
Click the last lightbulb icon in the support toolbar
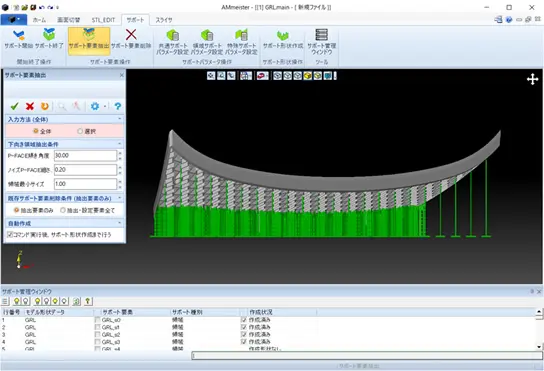point(64,301)
